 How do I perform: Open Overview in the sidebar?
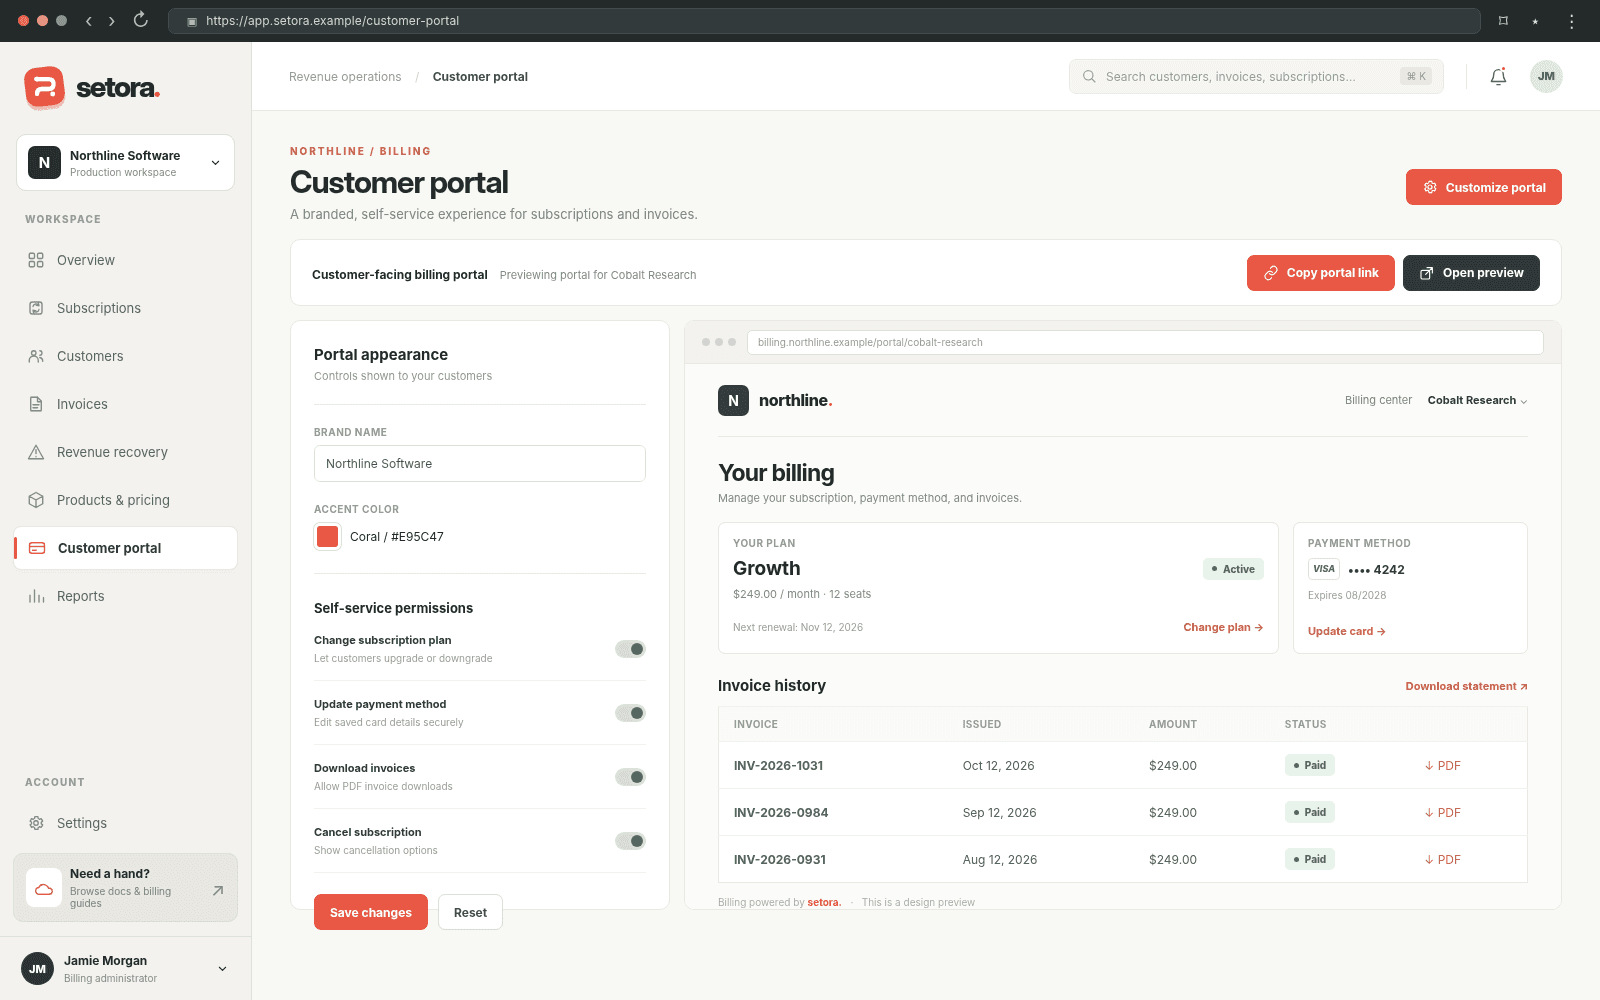[x=125, y=260]
